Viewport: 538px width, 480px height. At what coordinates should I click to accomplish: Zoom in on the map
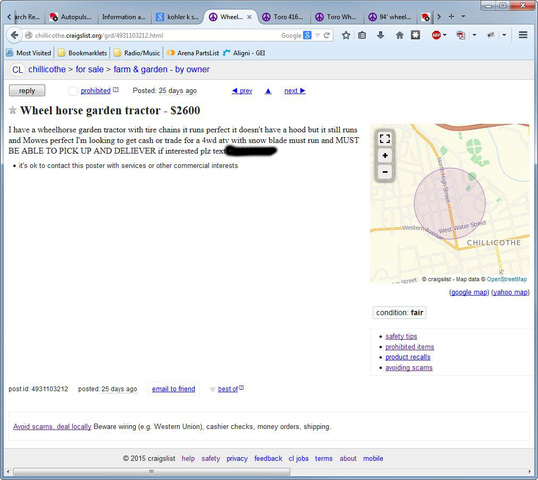pyautogui.click(x=385, y=156)
